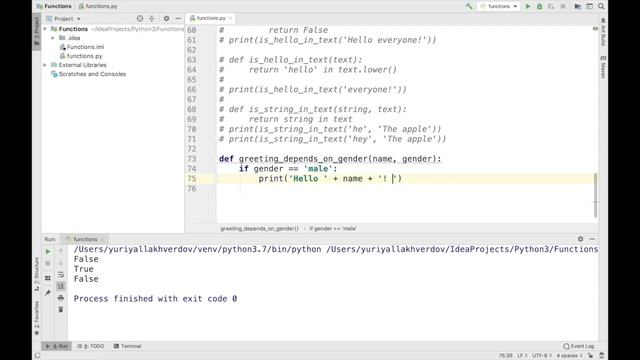Collapse all in the Project panel

[x=151, y=18]
